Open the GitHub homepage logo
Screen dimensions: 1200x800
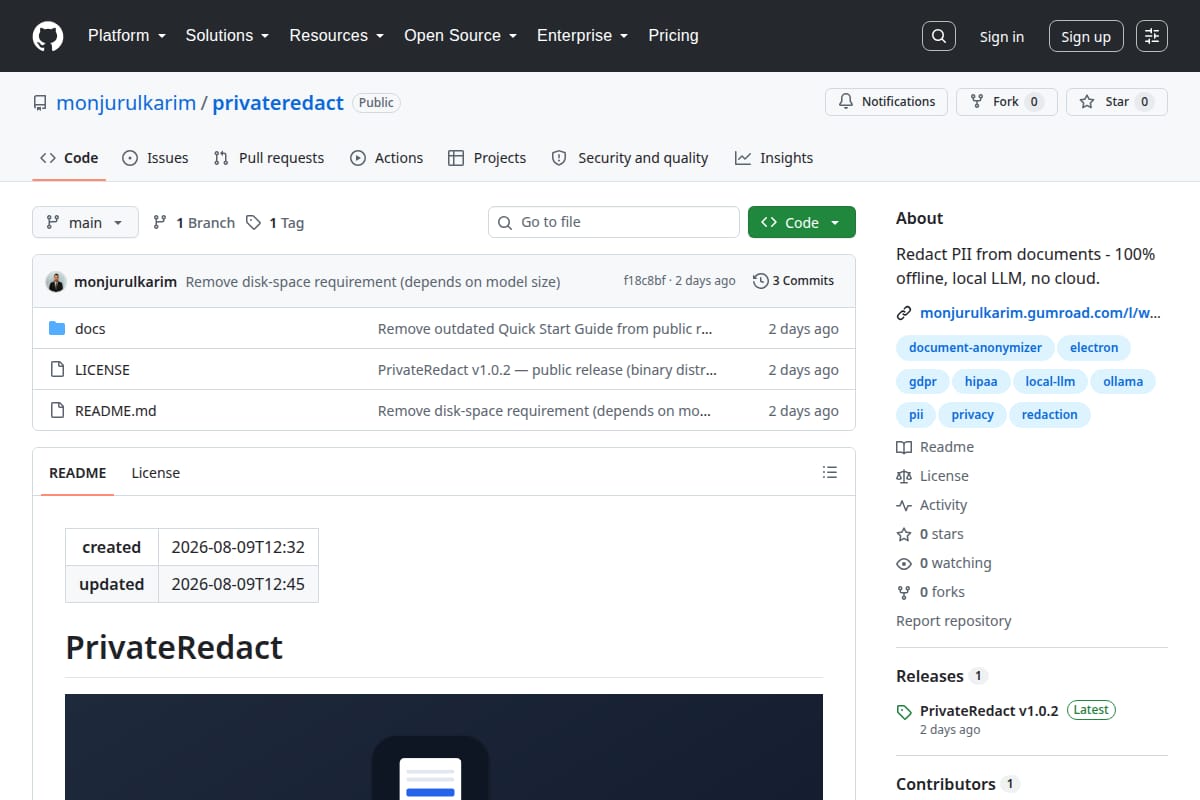(x=48, y=36)
